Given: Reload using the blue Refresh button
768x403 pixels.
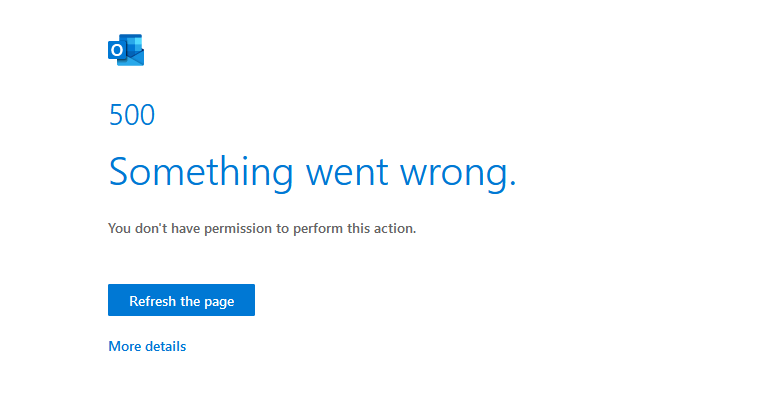Looking at the screenshot, I should tap(181, 300).
